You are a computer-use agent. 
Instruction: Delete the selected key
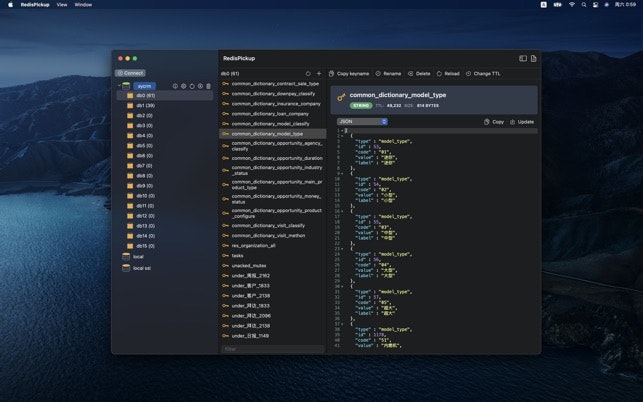[419, 73]
